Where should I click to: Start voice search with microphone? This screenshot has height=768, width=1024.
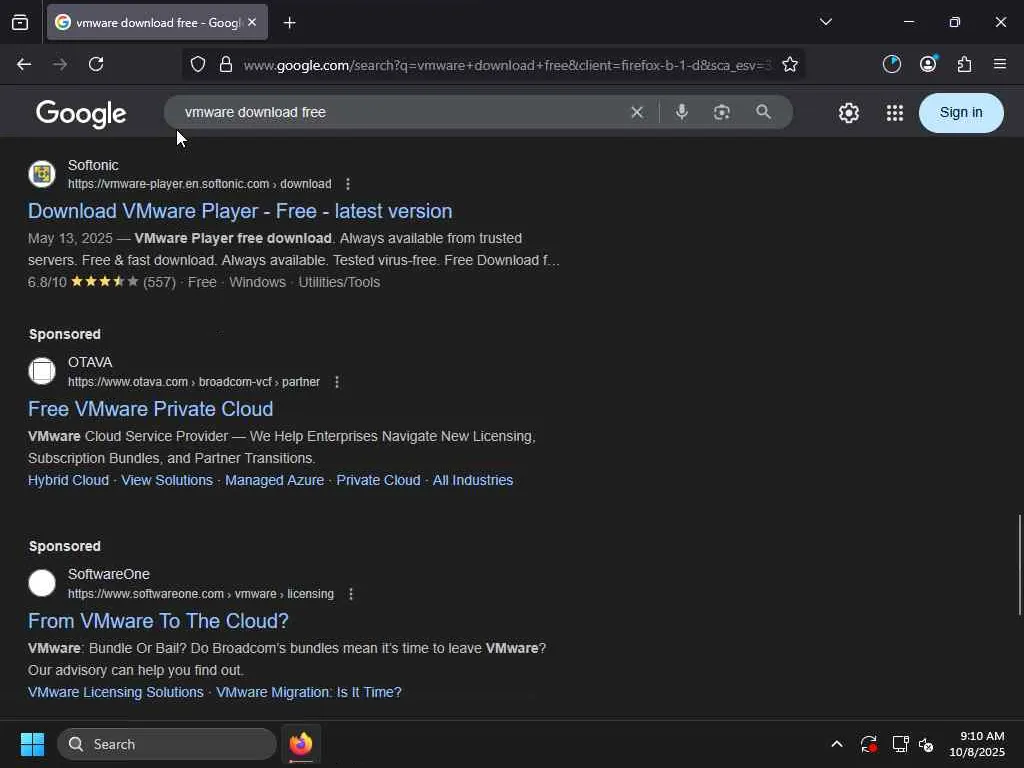coord(681,112)
